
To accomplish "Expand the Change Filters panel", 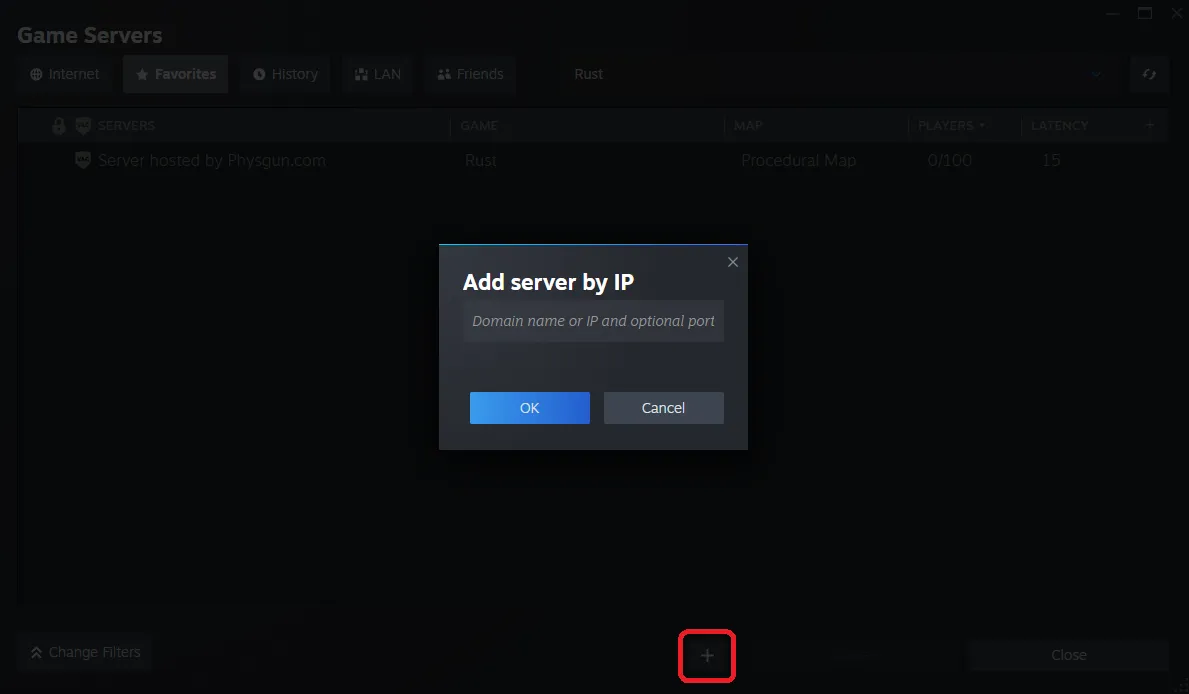I will pos(85,652).
